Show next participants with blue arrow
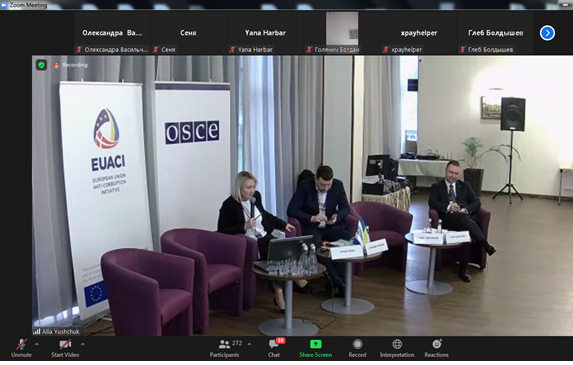Viewport: 573px width, 365px height. tap(547, 33)
